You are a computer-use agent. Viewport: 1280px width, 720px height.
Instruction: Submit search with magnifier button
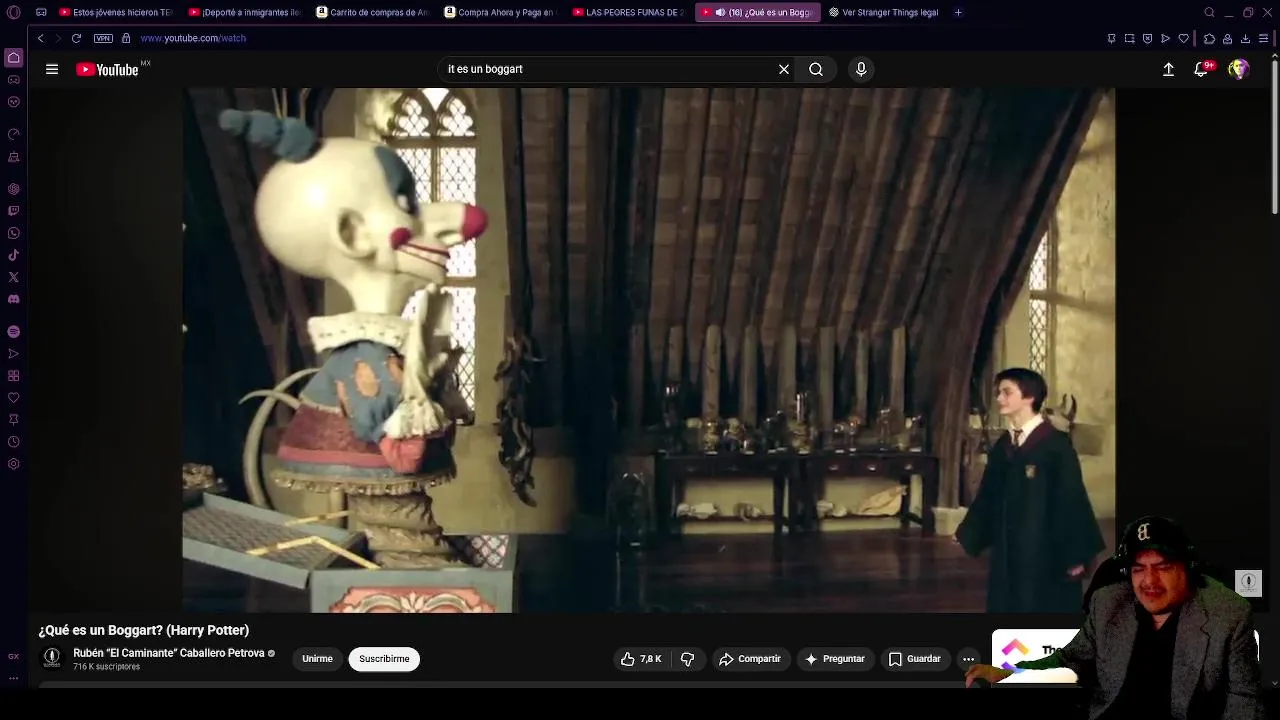[816, 69]
